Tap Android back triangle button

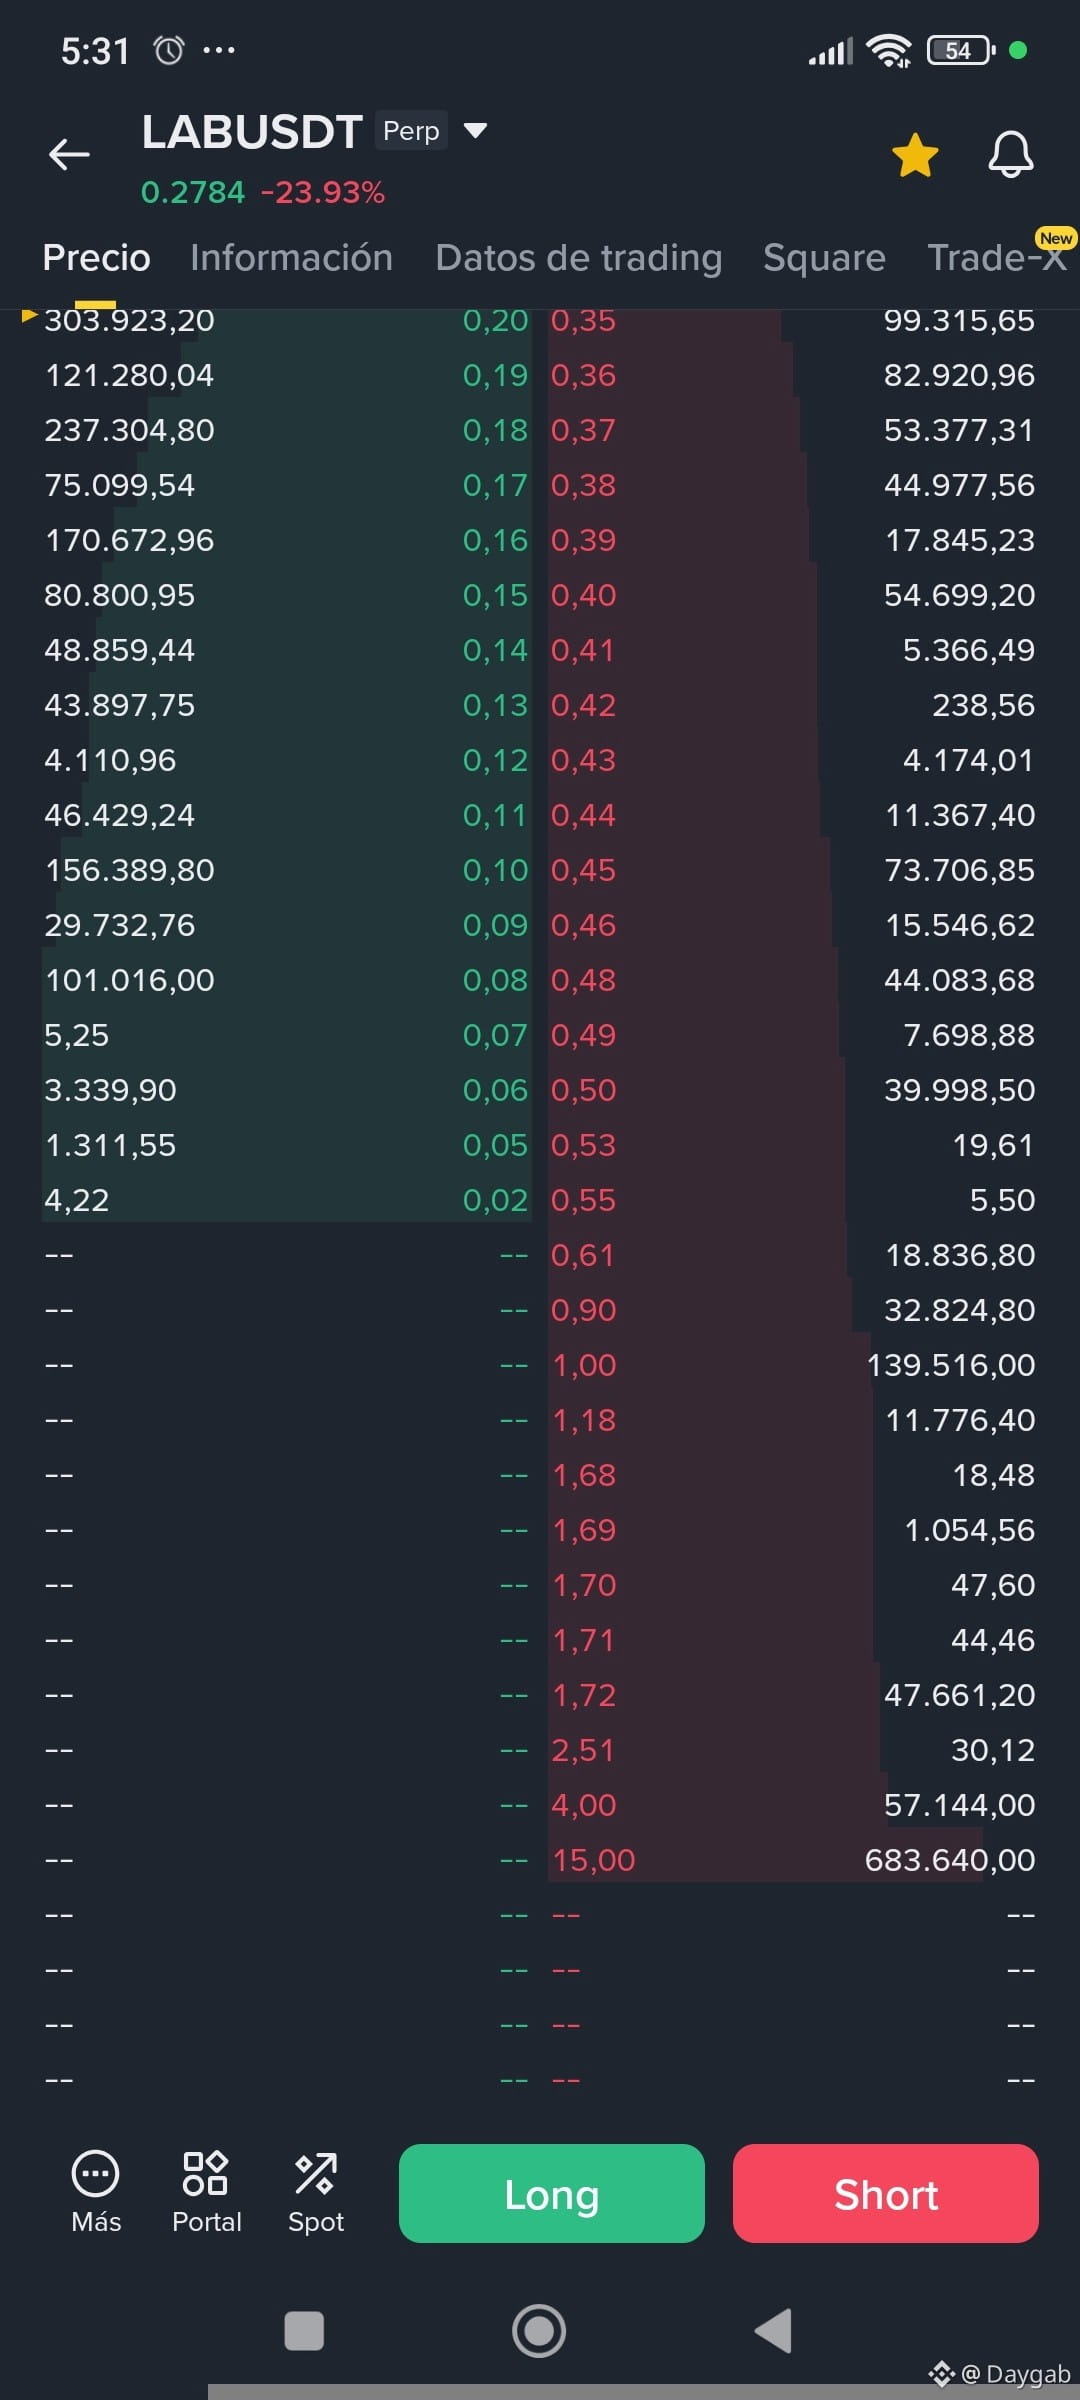773,2331
